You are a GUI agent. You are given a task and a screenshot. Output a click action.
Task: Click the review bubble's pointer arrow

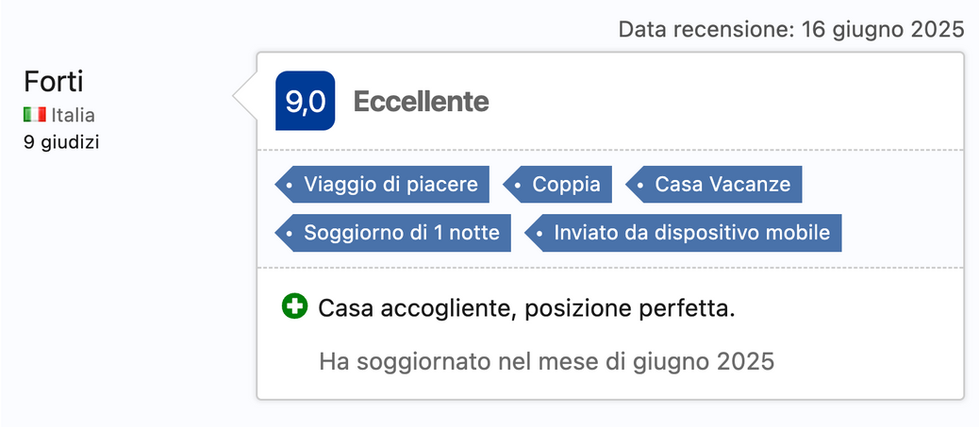(x=245, y=97)
